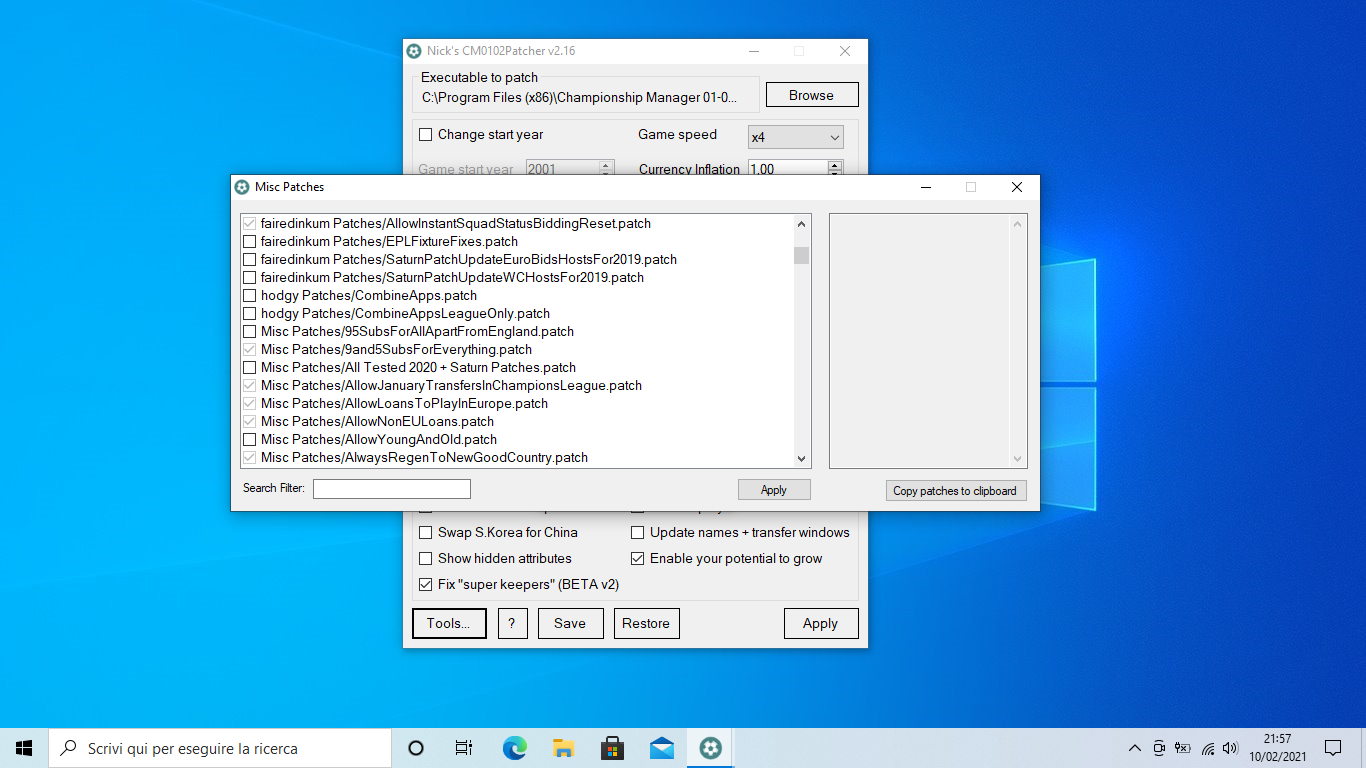Check Update names + transfer windows
Viewport: 1366px width, 768px height.
[x=638, y=533]
